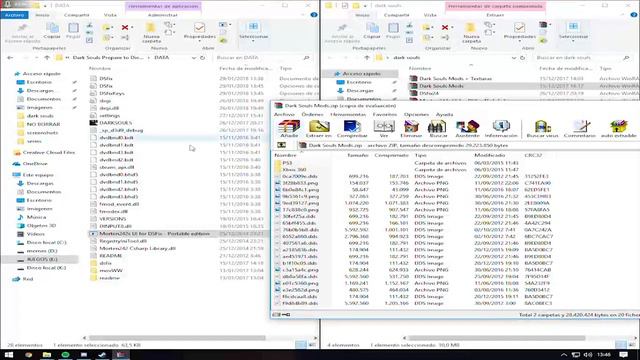The image size is (640, 360).
Task: Click the auto extraíble icon in WinRAR
Action: pos(618,129)
